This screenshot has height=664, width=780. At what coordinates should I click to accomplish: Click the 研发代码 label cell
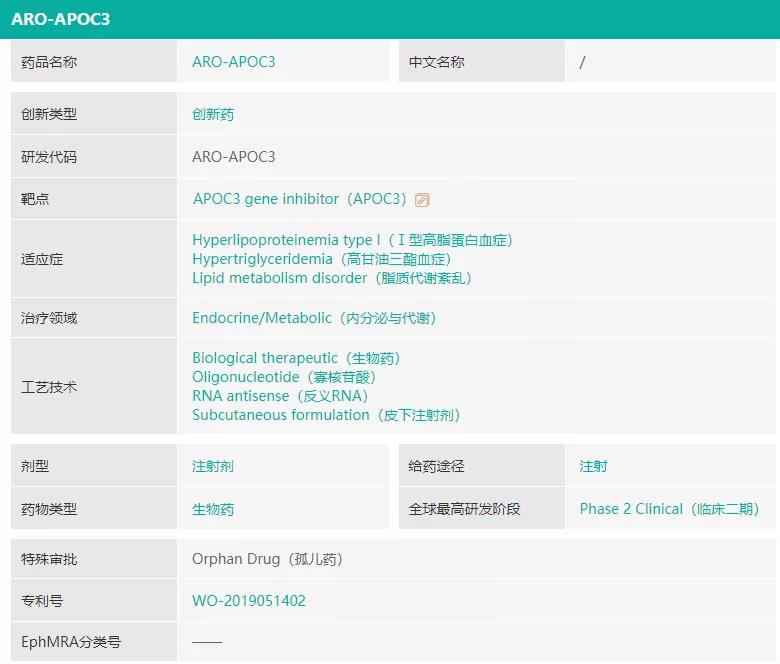(x=94, y=157)
